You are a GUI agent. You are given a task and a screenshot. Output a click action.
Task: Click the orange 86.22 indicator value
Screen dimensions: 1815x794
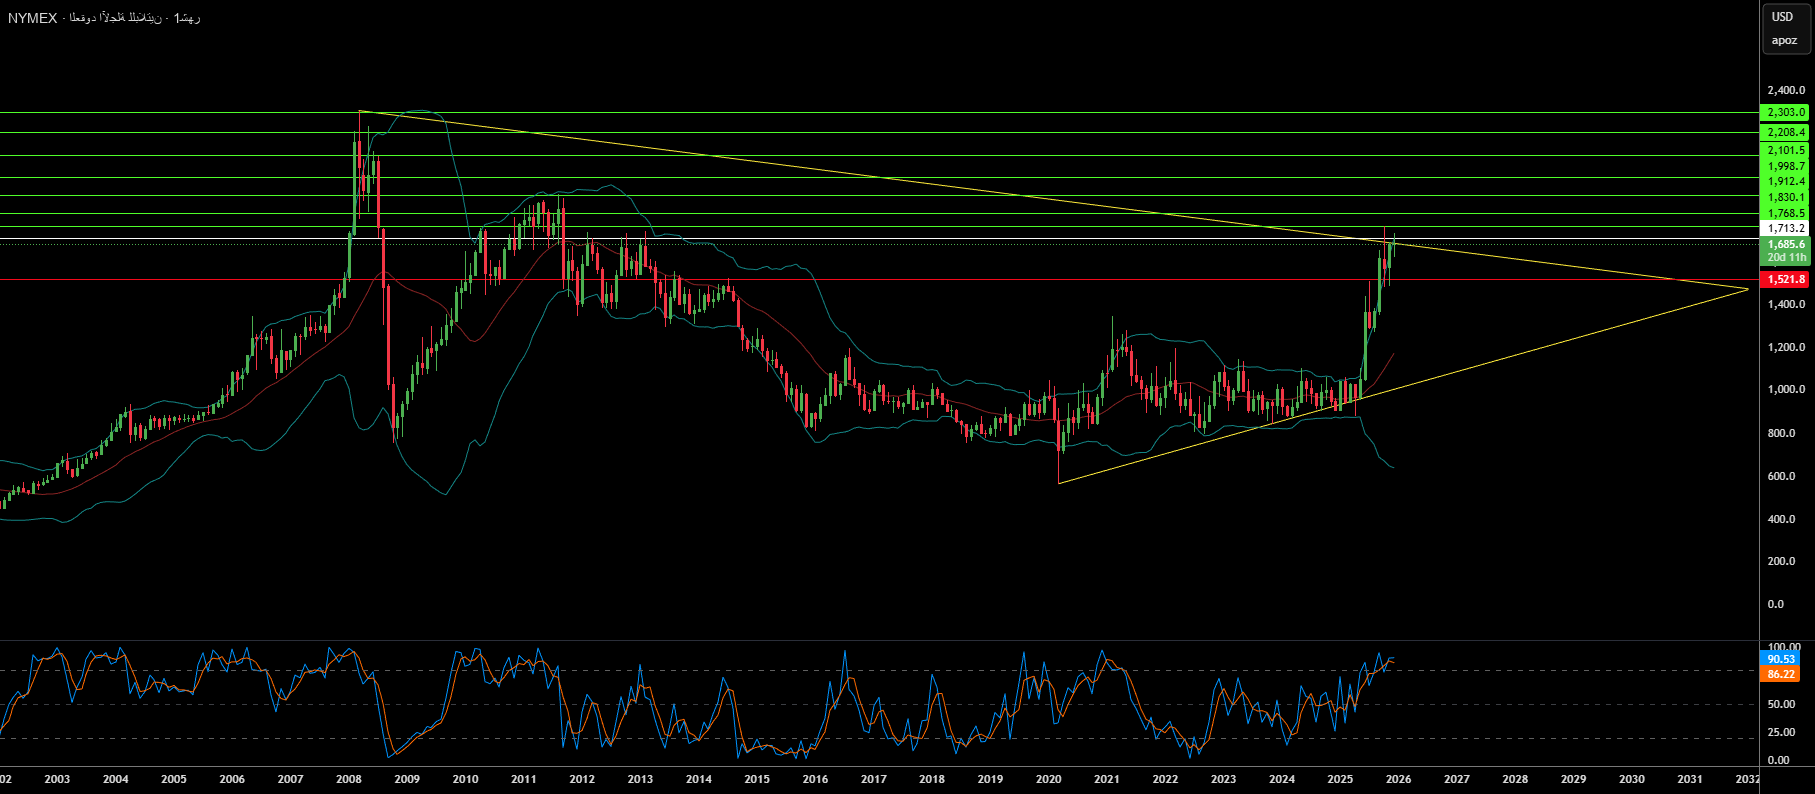tap(1781, 674)
